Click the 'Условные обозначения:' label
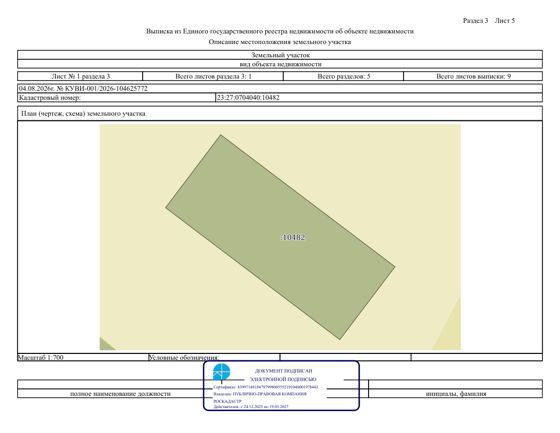This screenshot has width=560, height=433. click(184, 357)
